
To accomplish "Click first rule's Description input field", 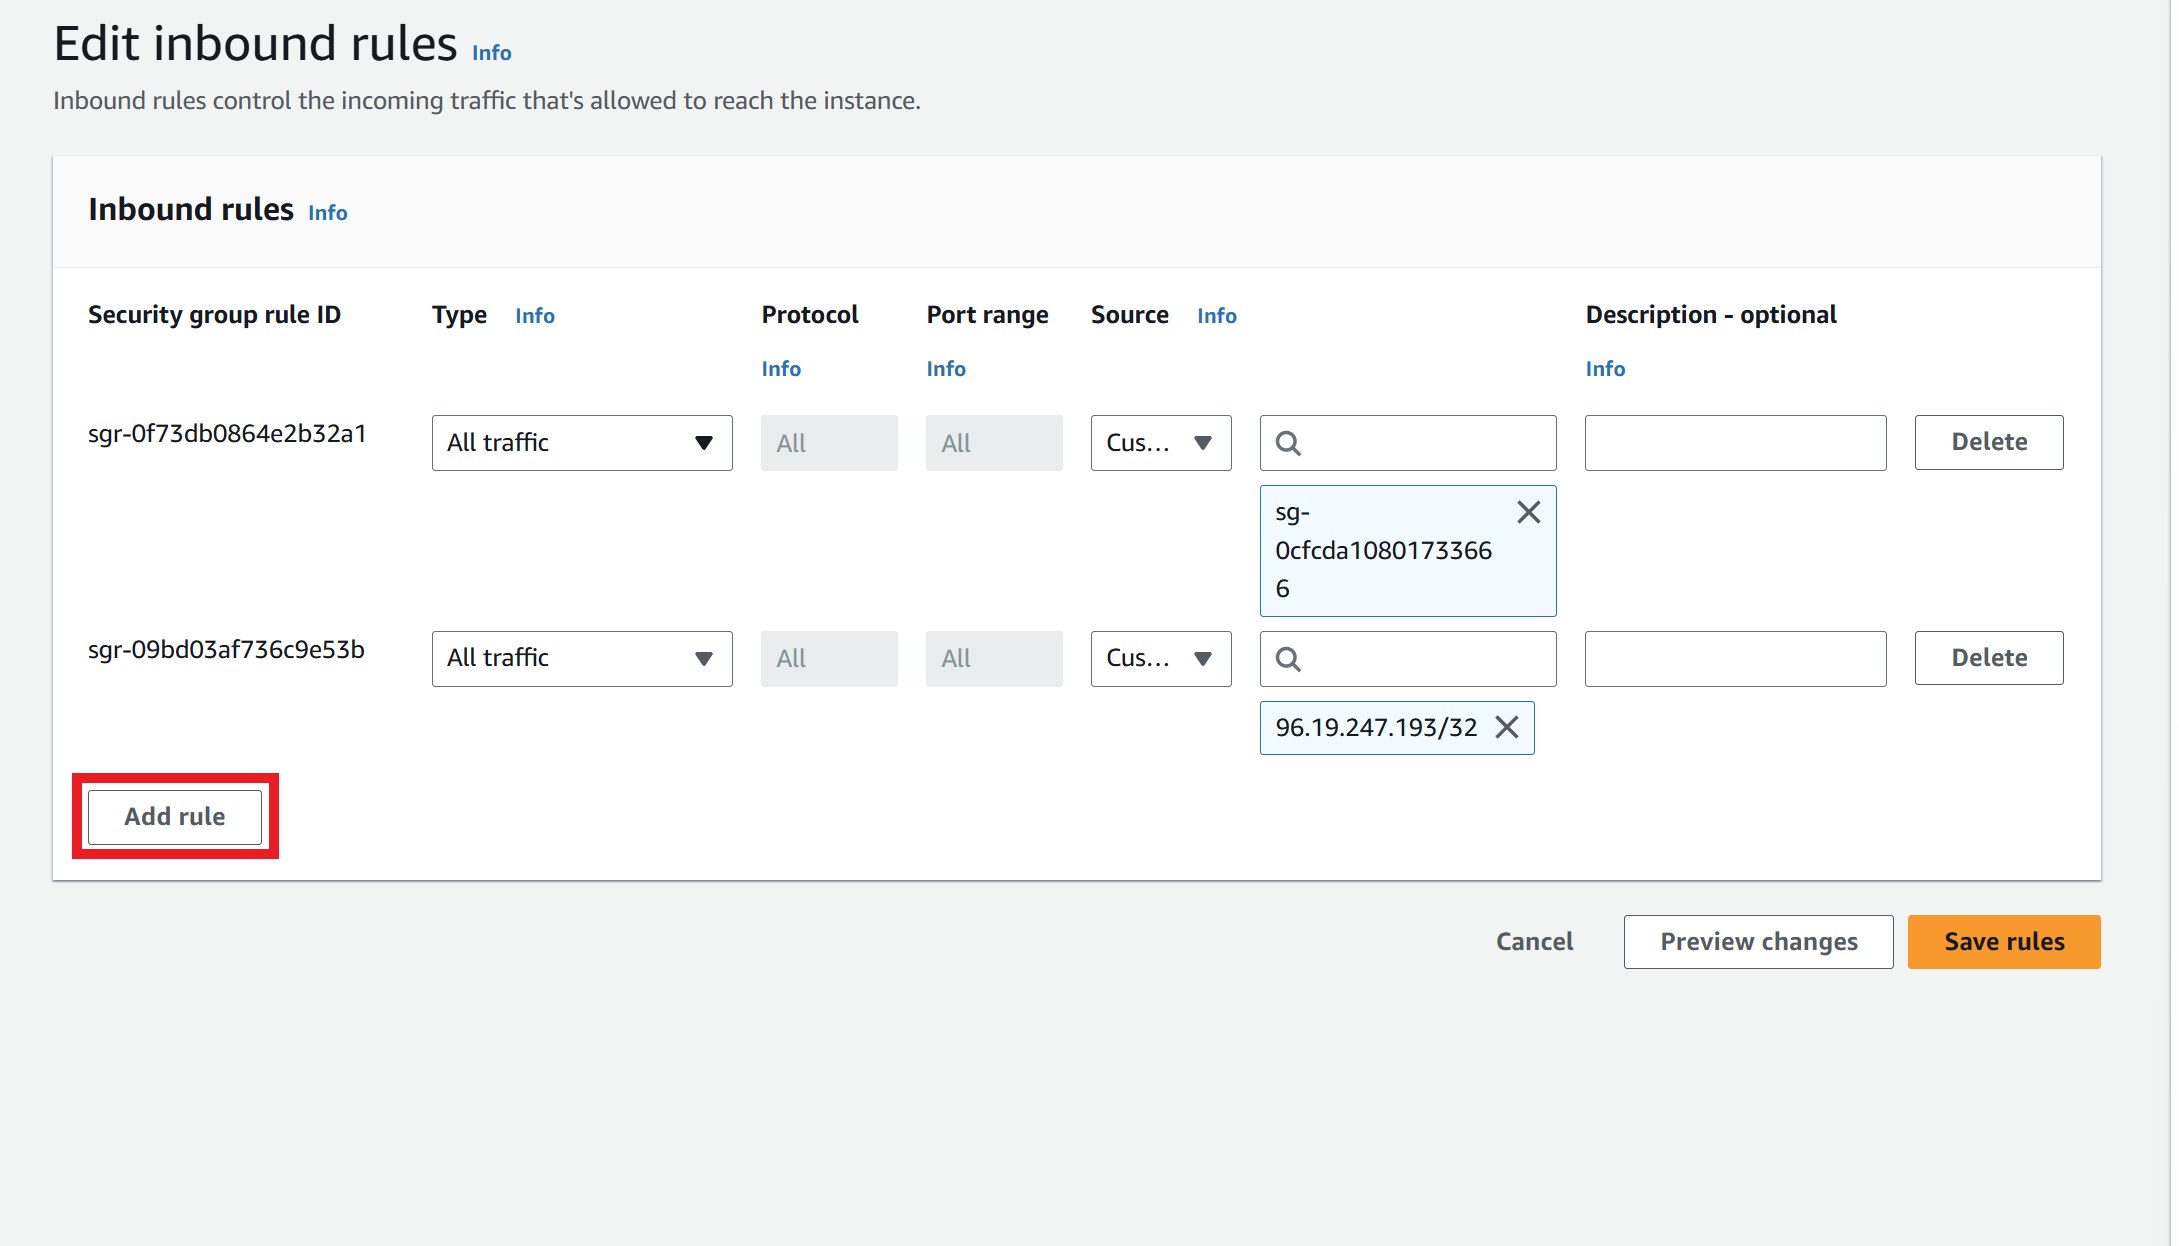I will tap(1735, 443).
